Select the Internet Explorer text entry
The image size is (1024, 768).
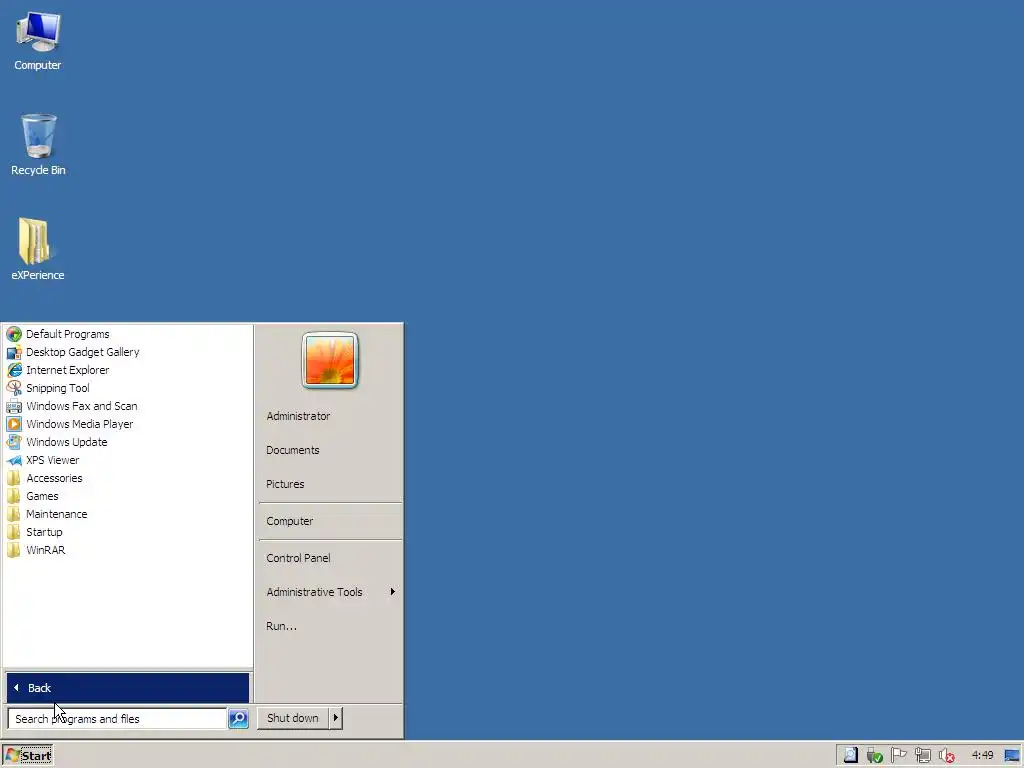pos(68,370)
